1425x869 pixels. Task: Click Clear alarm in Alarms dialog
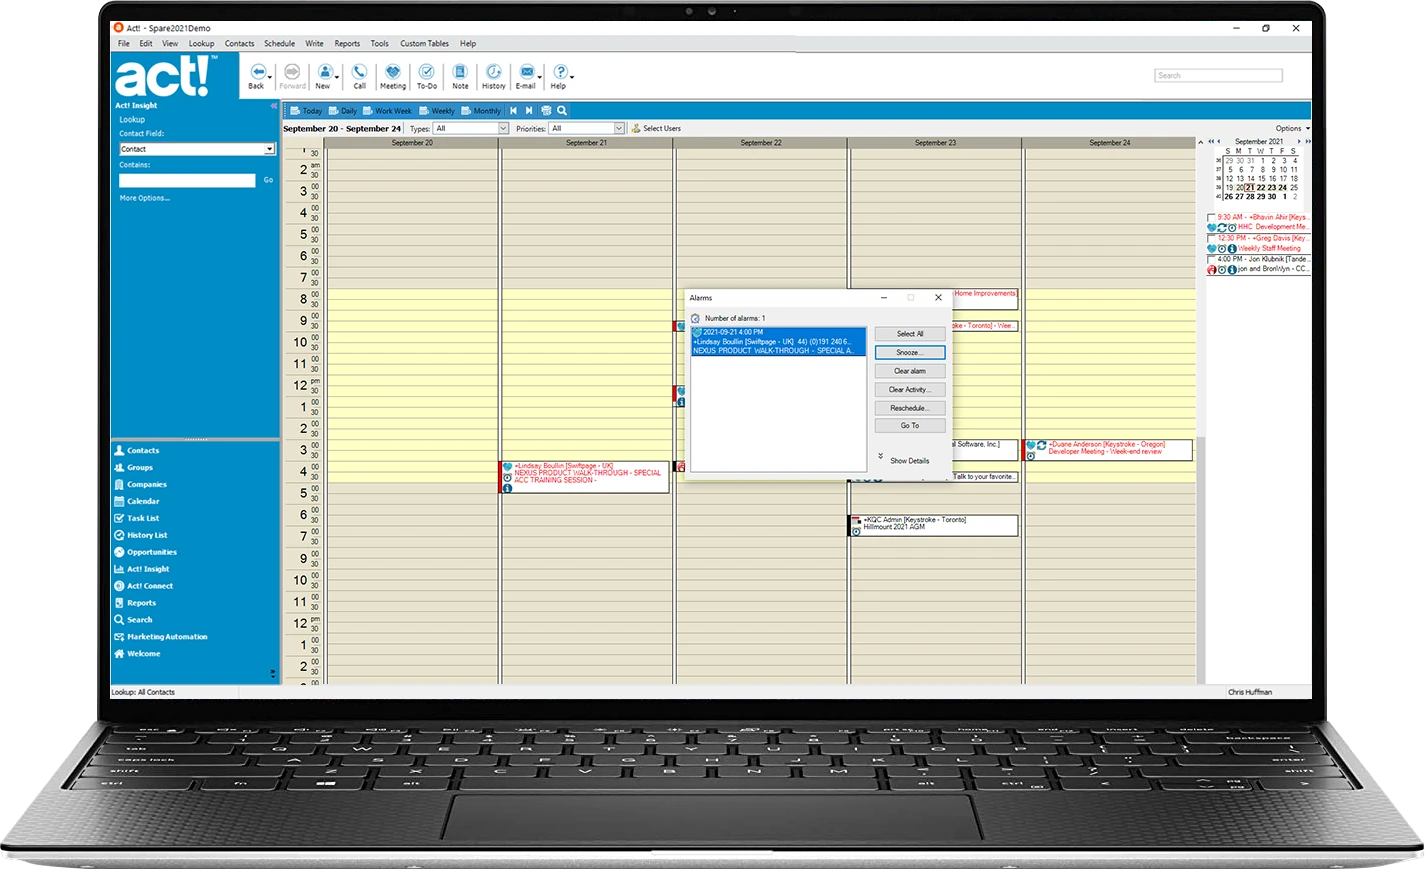[910, 371]
